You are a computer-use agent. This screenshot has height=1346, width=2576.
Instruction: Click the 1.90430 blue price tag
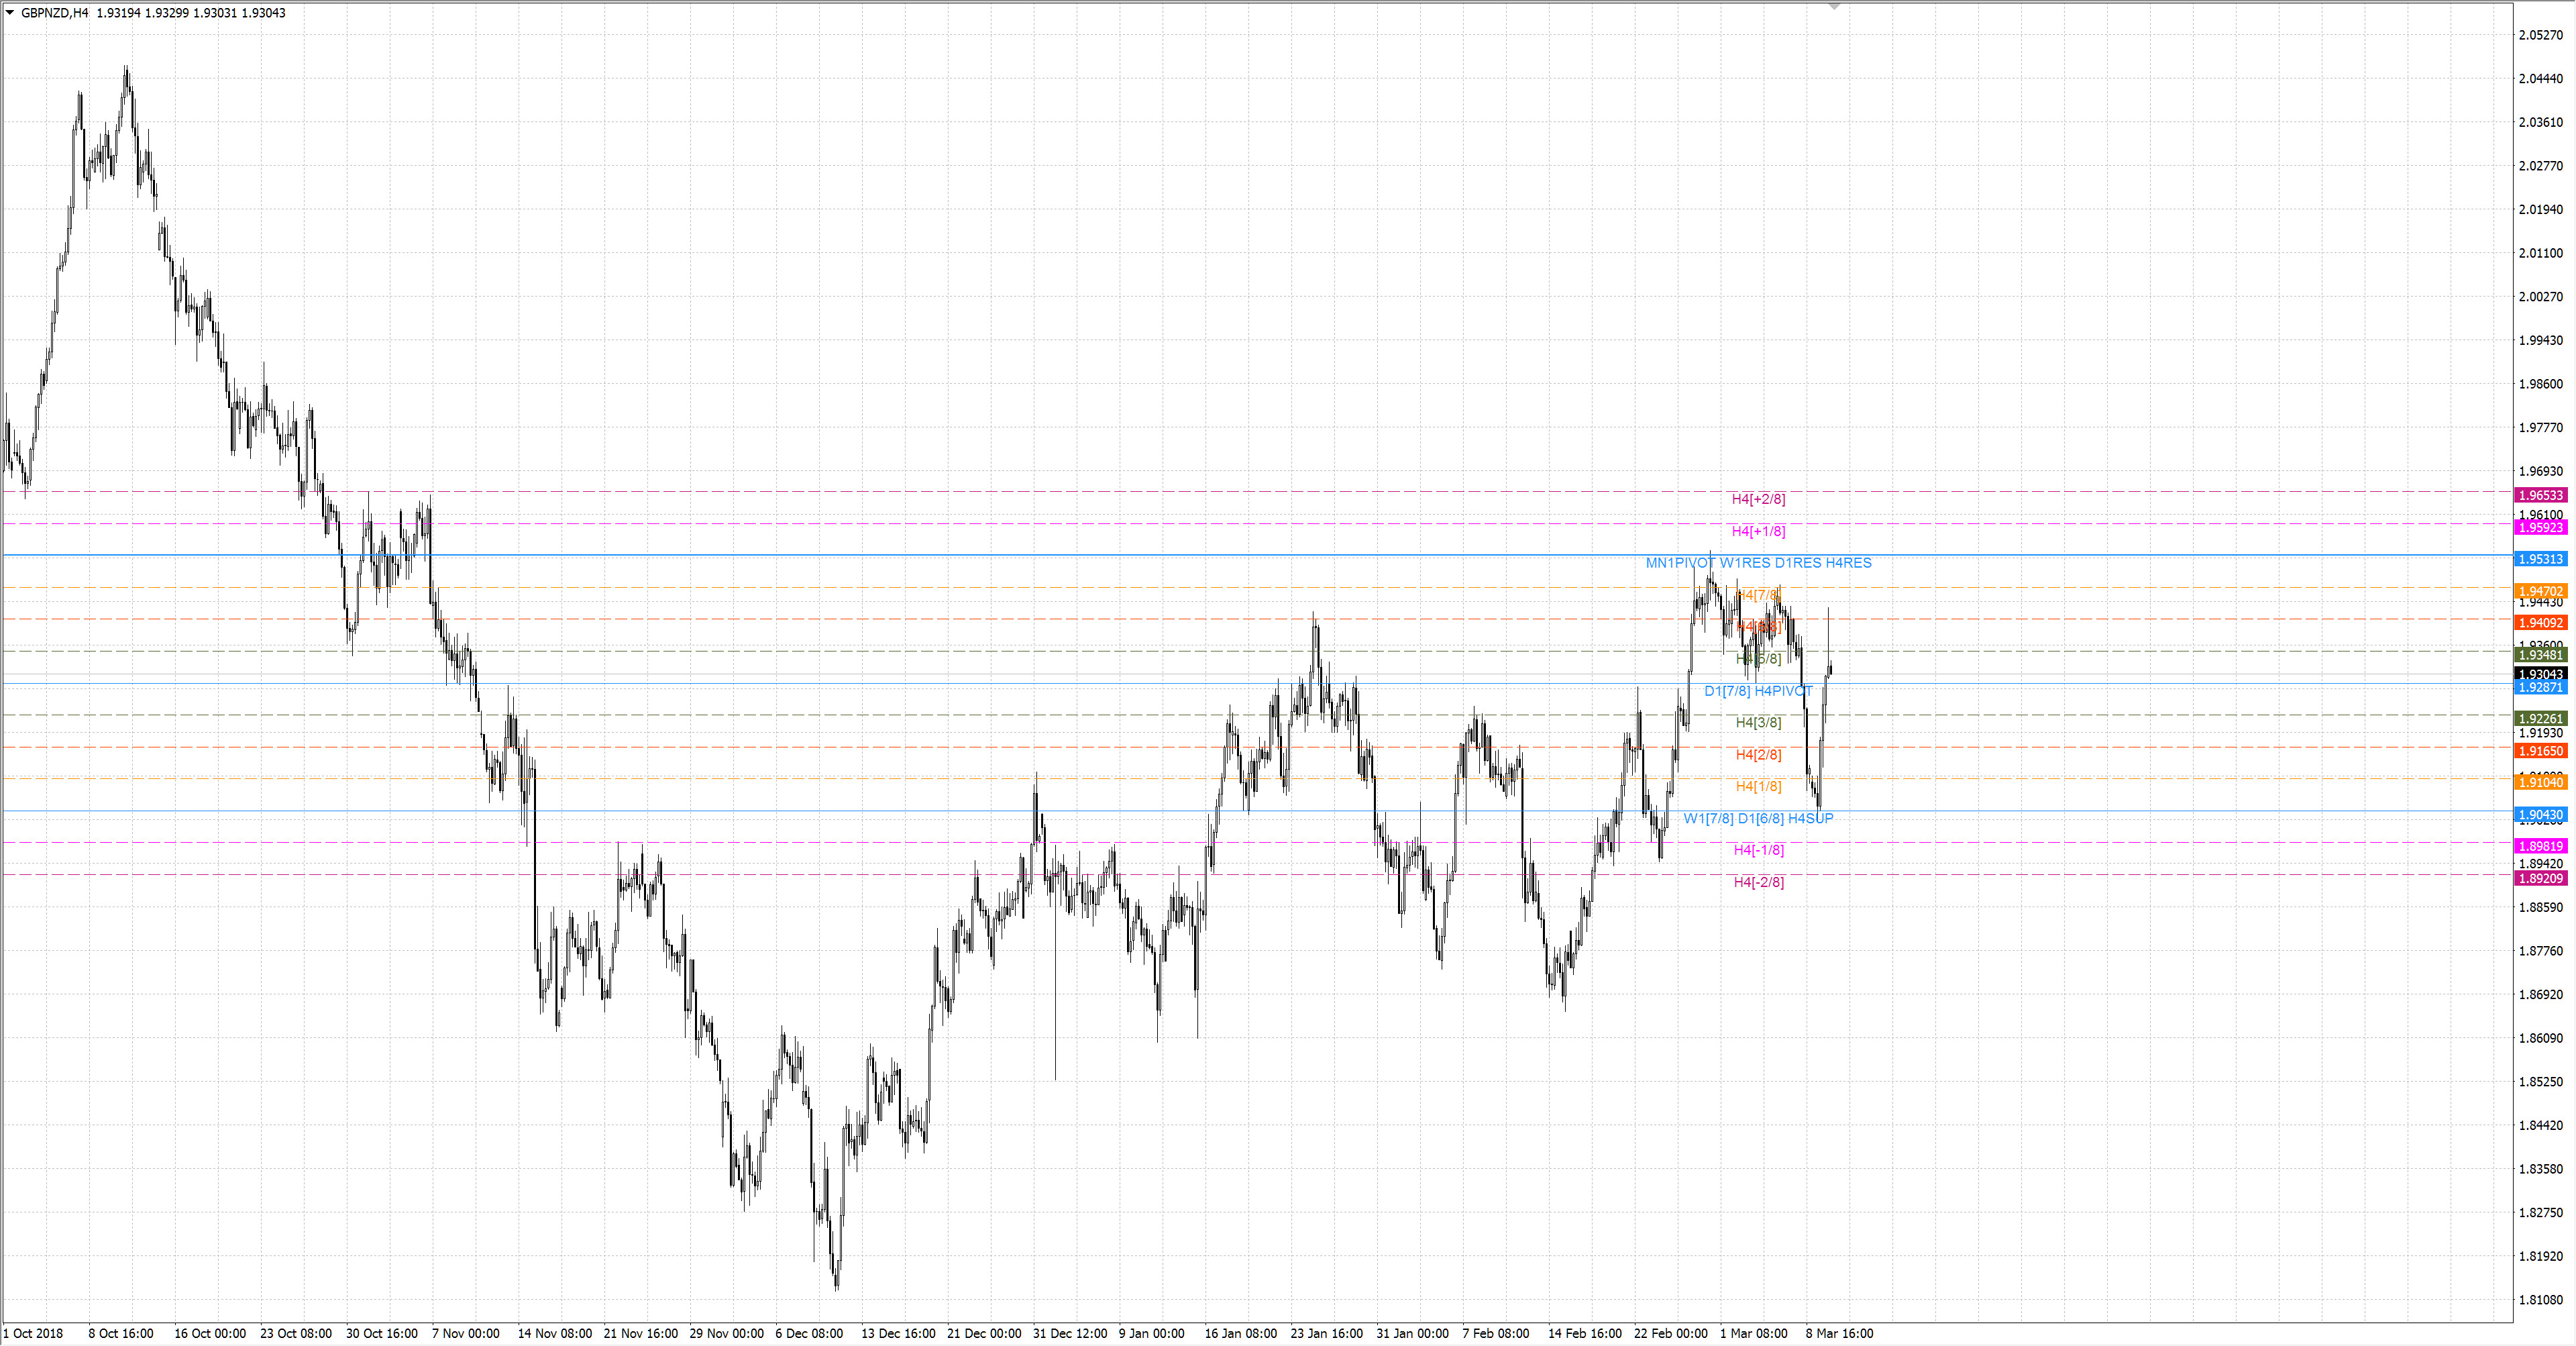click(2540, 815)
